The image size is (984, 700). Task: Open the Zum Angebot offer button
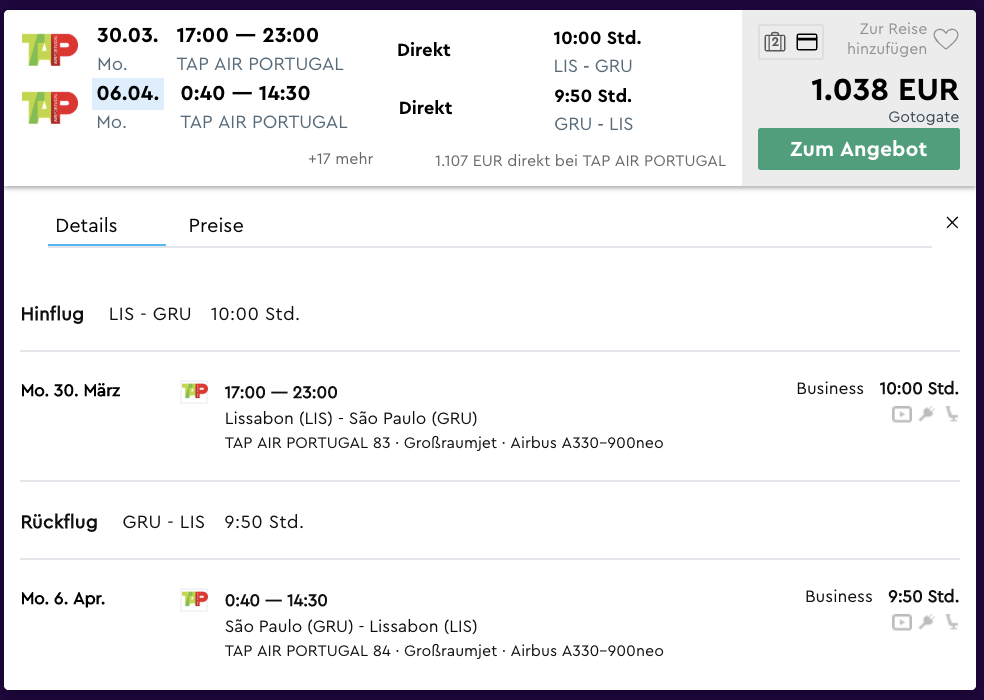pos(858,149)
